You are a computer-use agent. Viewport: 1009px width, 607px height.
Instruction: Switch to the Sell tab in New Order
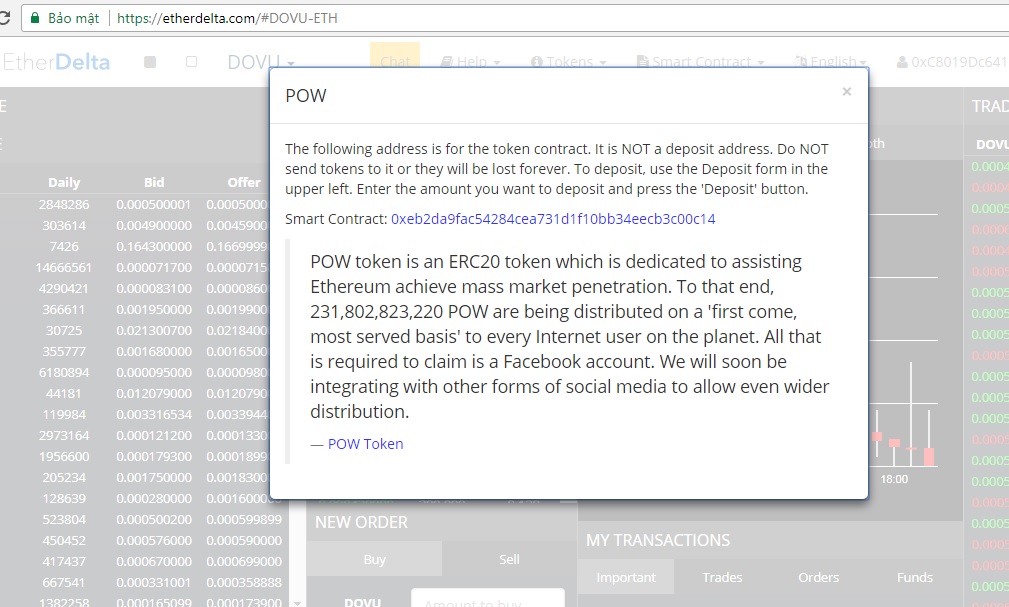(509, 559)
